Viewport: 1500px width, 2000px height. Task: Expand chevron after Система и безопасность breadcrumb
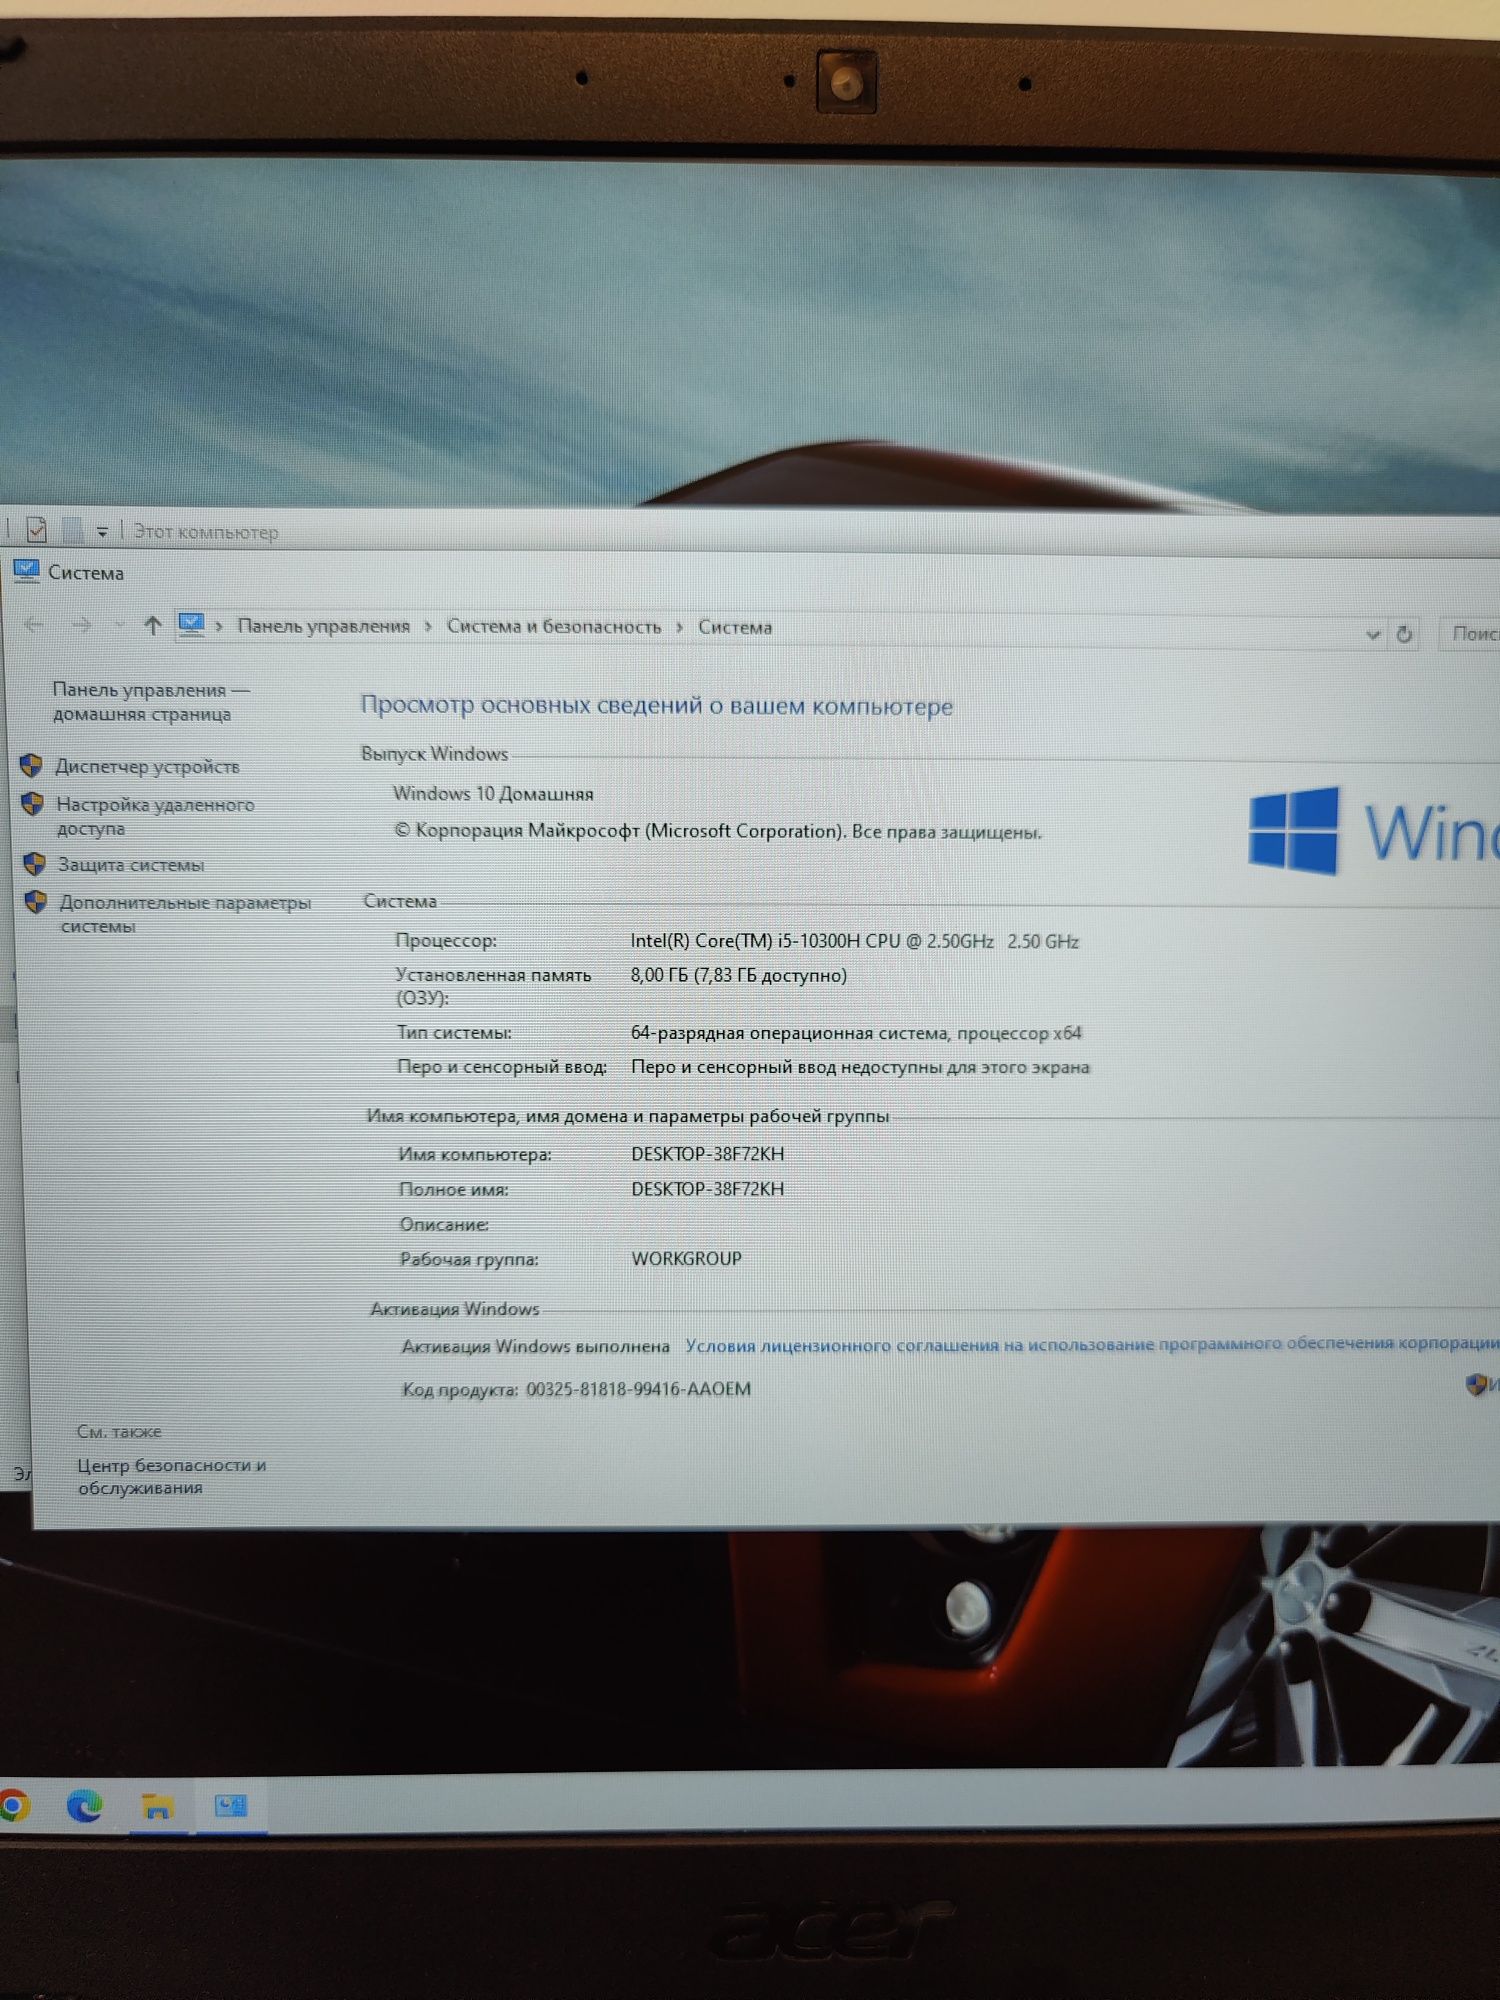point(679,627)
